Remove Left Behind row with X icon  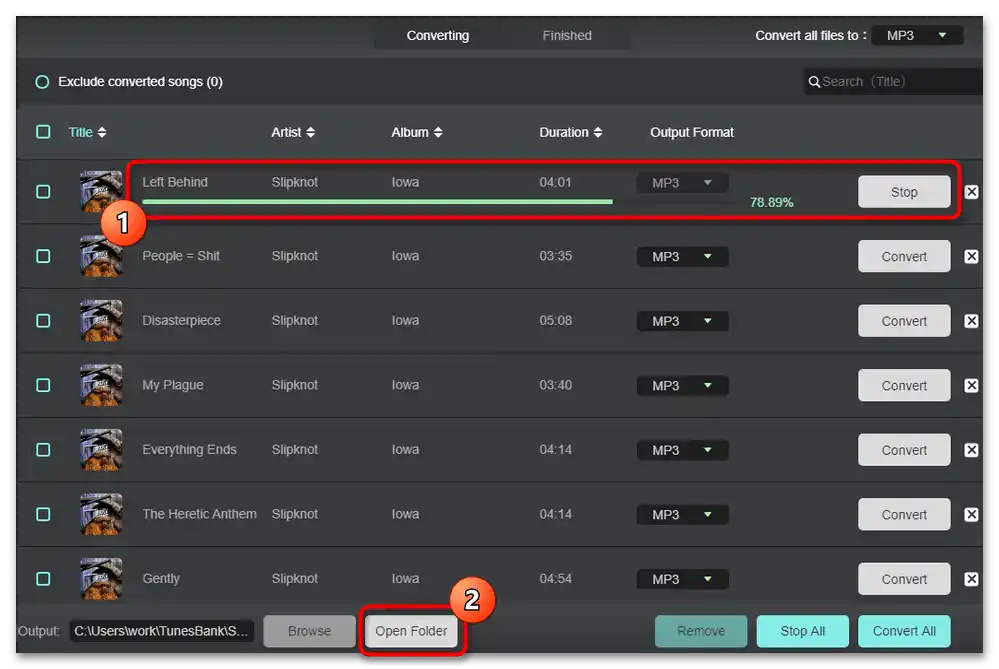pos(971,192)
